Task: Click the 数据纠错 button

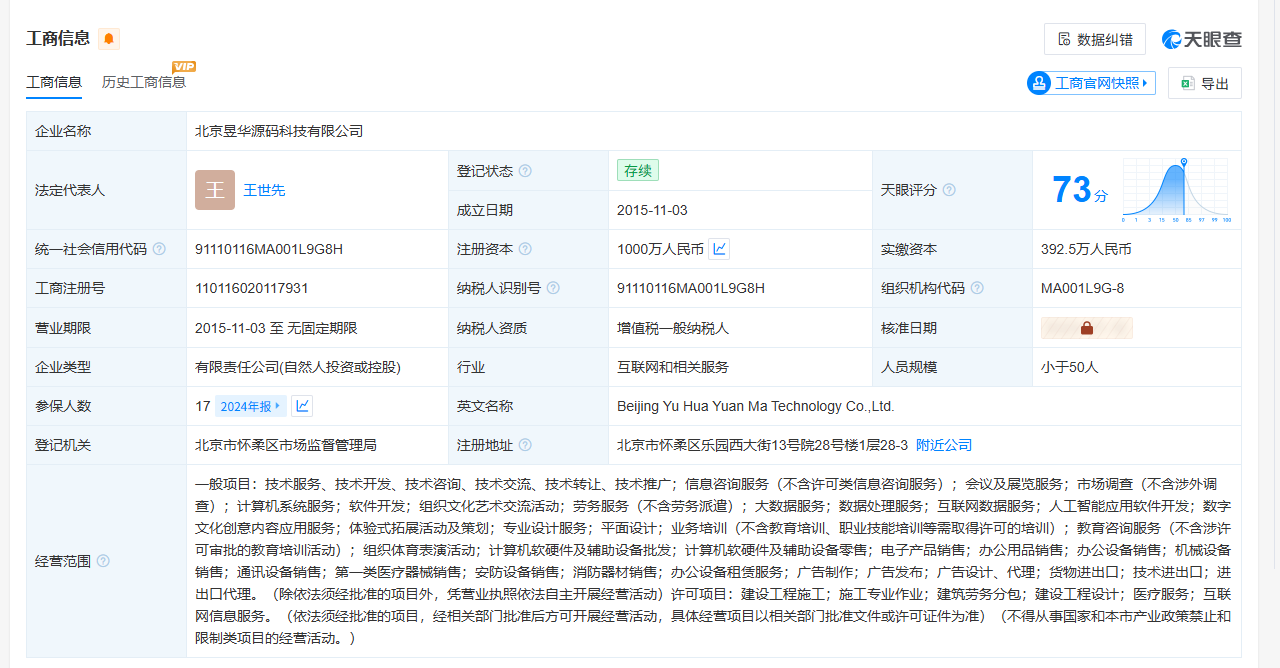Action: (1094, 39)
